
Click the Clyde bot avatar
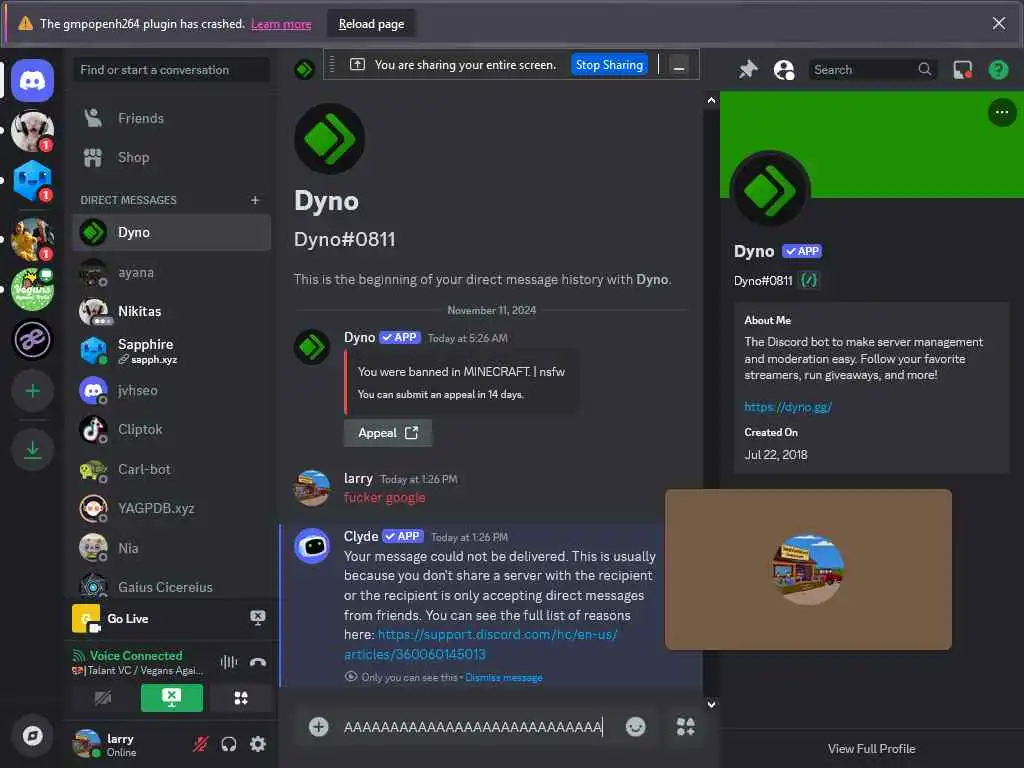(312, 546)
